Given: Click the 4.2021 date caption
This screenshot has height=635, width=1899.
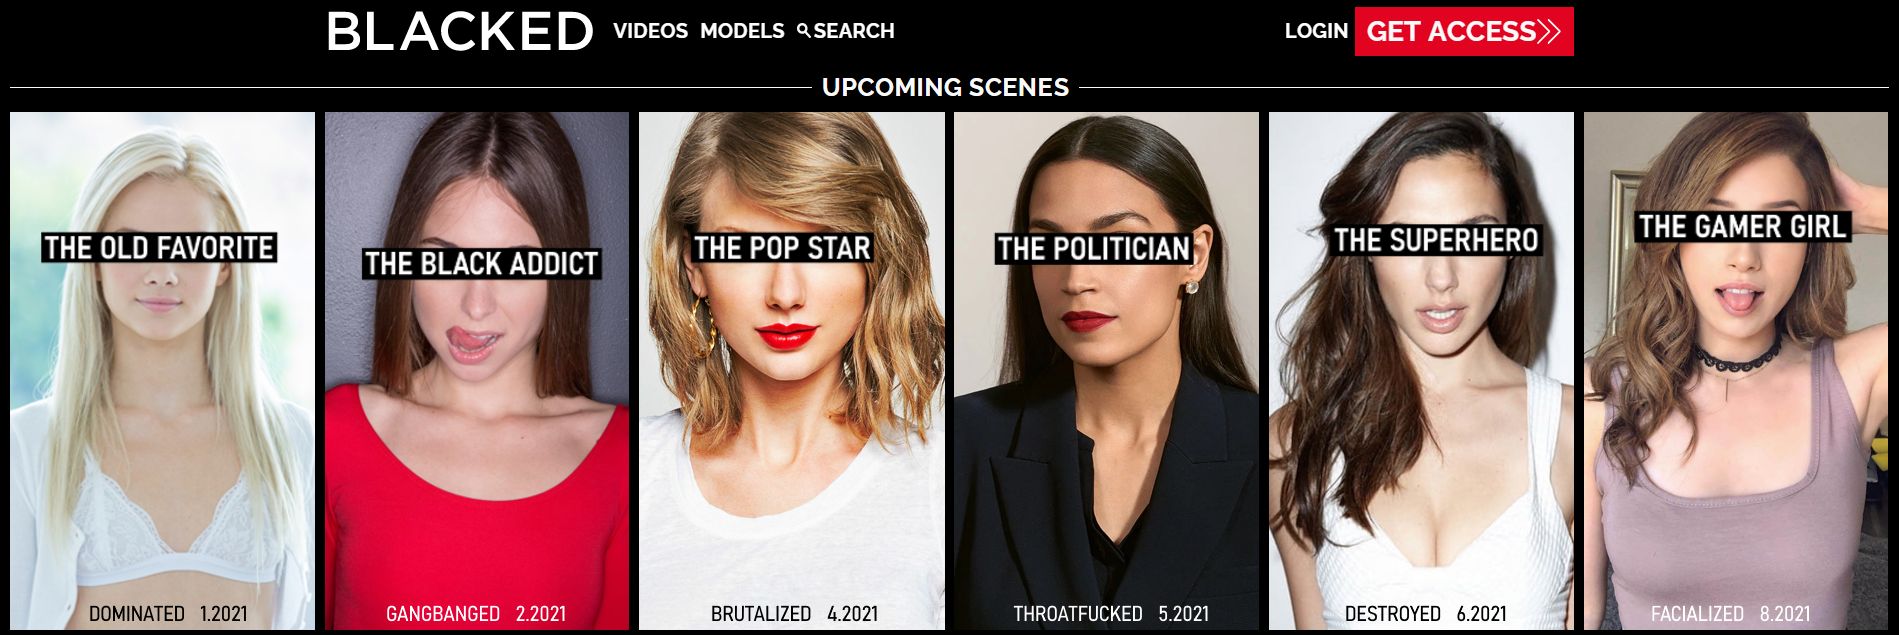Looking at the screenshot, I should pyautogui.click(x=852, y=614).
